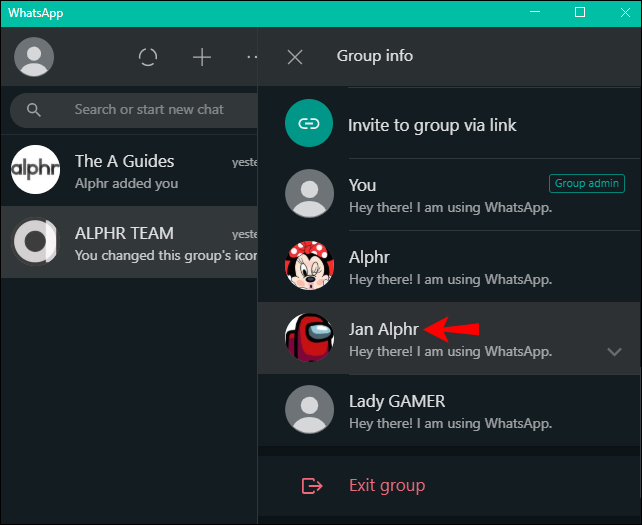Select the Alphr participant

click(x=449, y=267)
